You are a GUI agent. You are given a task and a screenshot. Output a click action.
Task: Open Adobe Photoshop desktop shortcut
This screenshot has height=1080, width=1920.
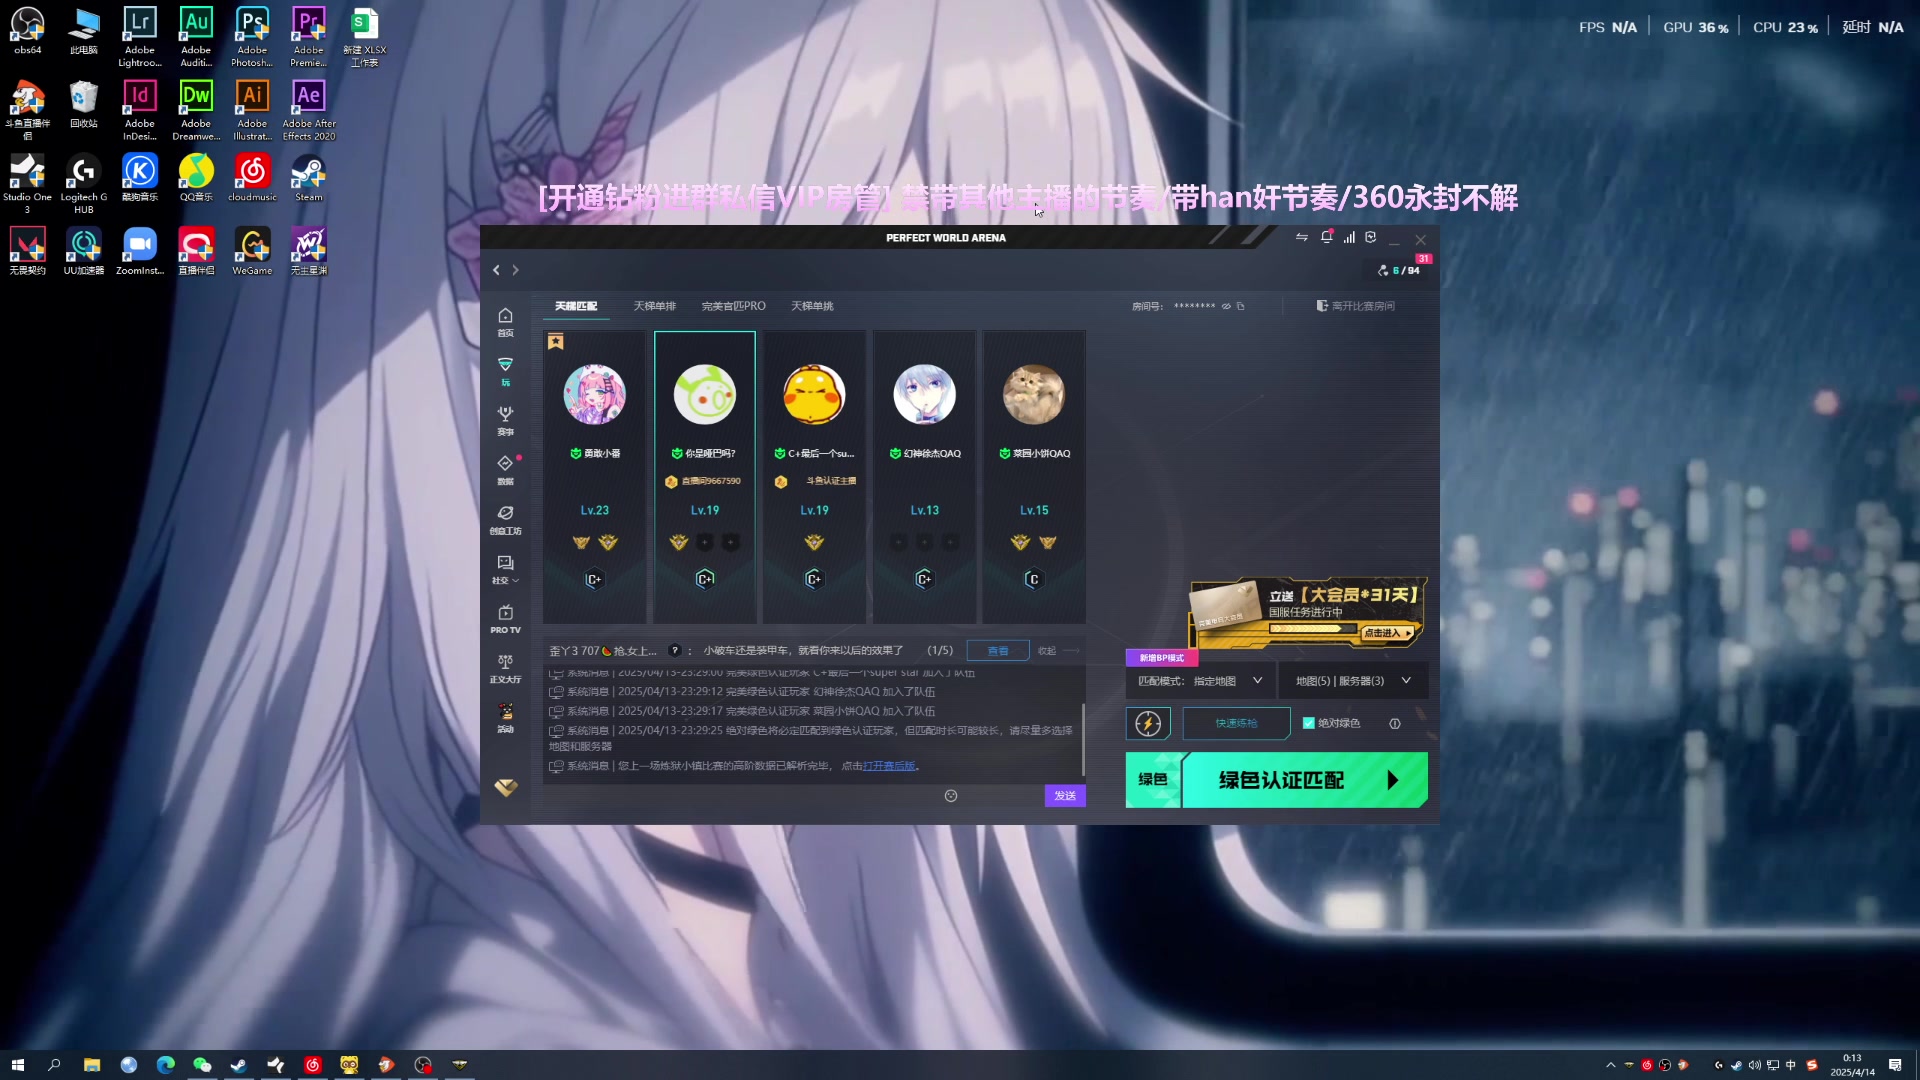click(x=252, y=37)
